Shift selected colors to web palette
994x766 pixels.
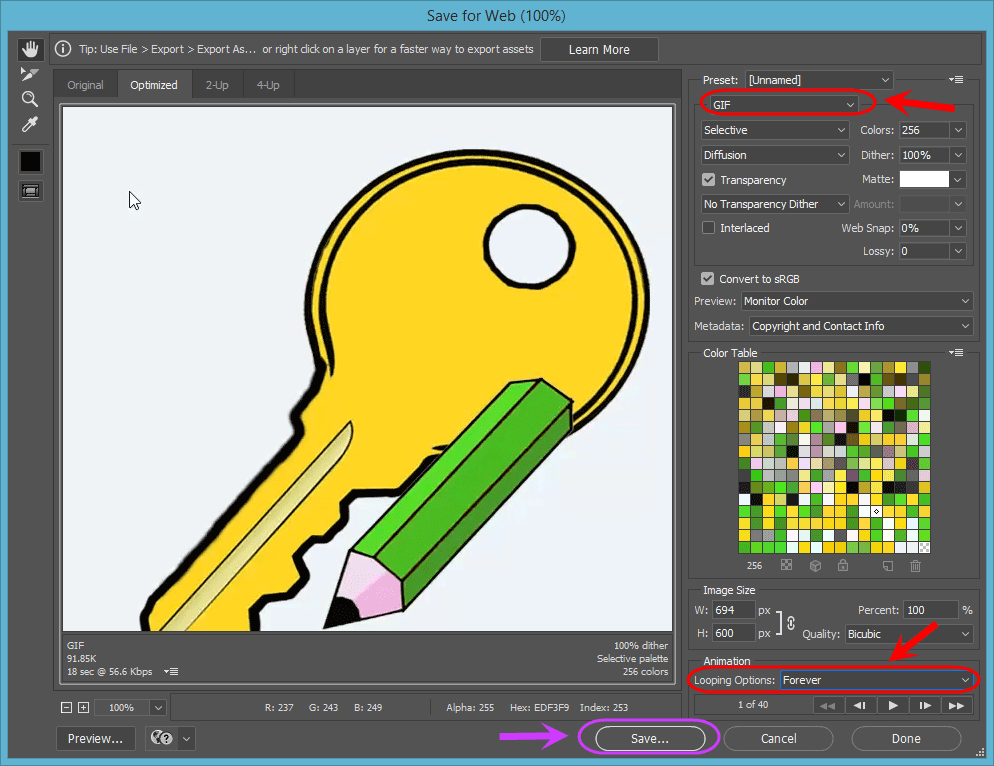pos(815,565)
